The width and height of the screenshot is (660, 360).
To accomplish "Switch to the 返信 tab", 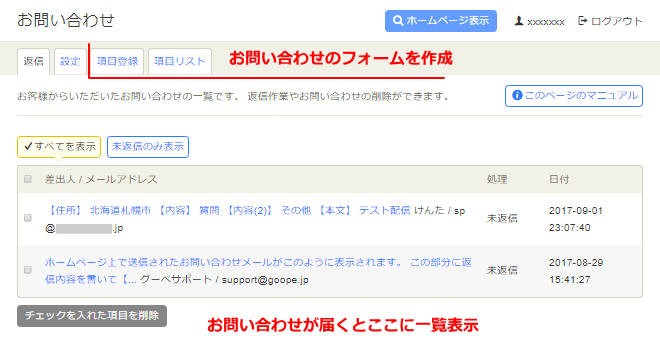I will (33, 61).
